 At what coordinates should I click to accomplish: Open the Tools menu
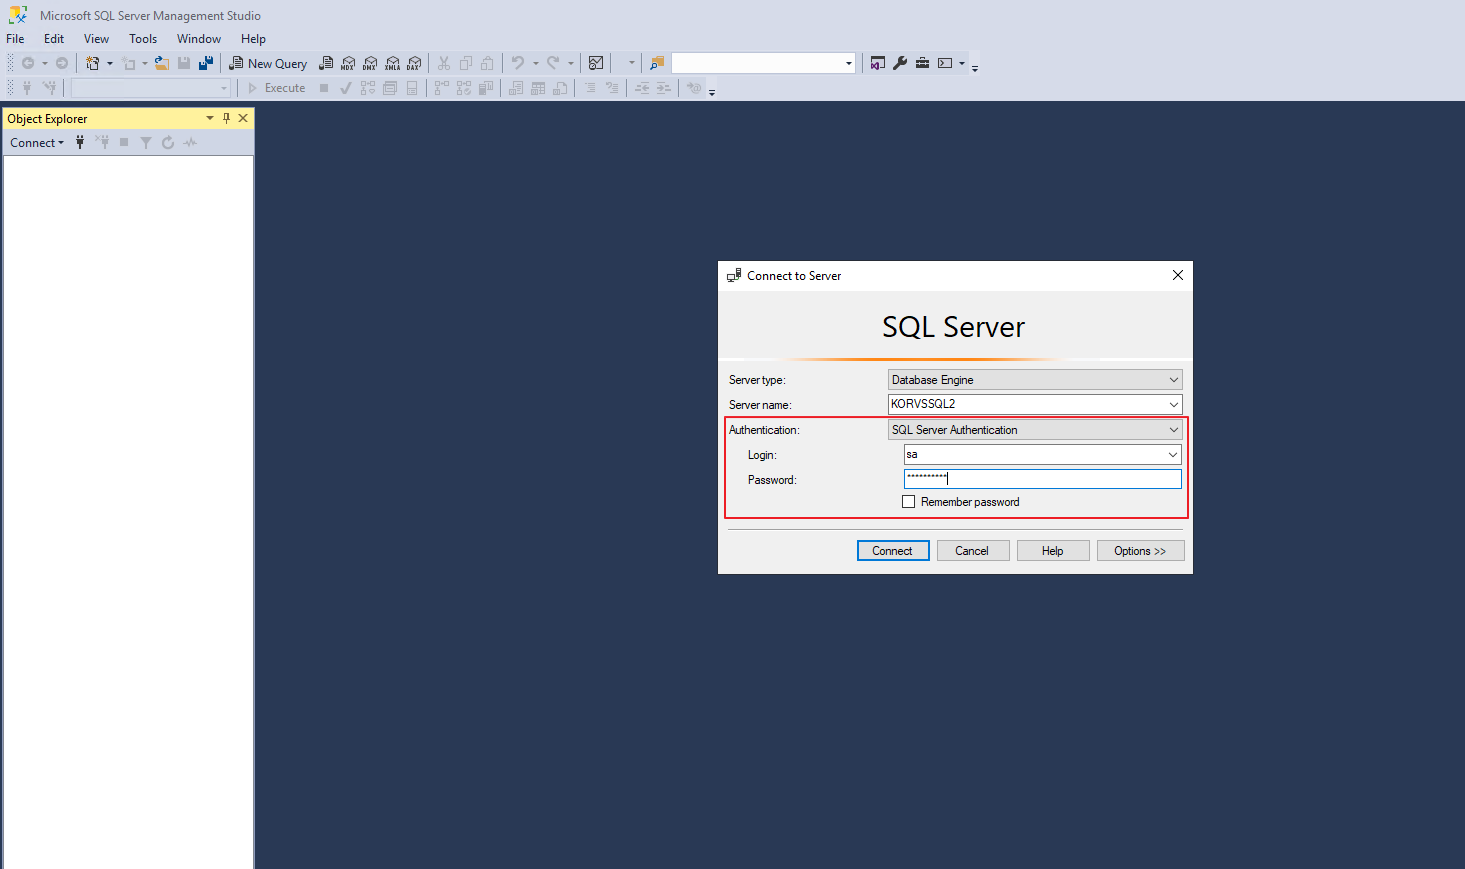(143, 39)
